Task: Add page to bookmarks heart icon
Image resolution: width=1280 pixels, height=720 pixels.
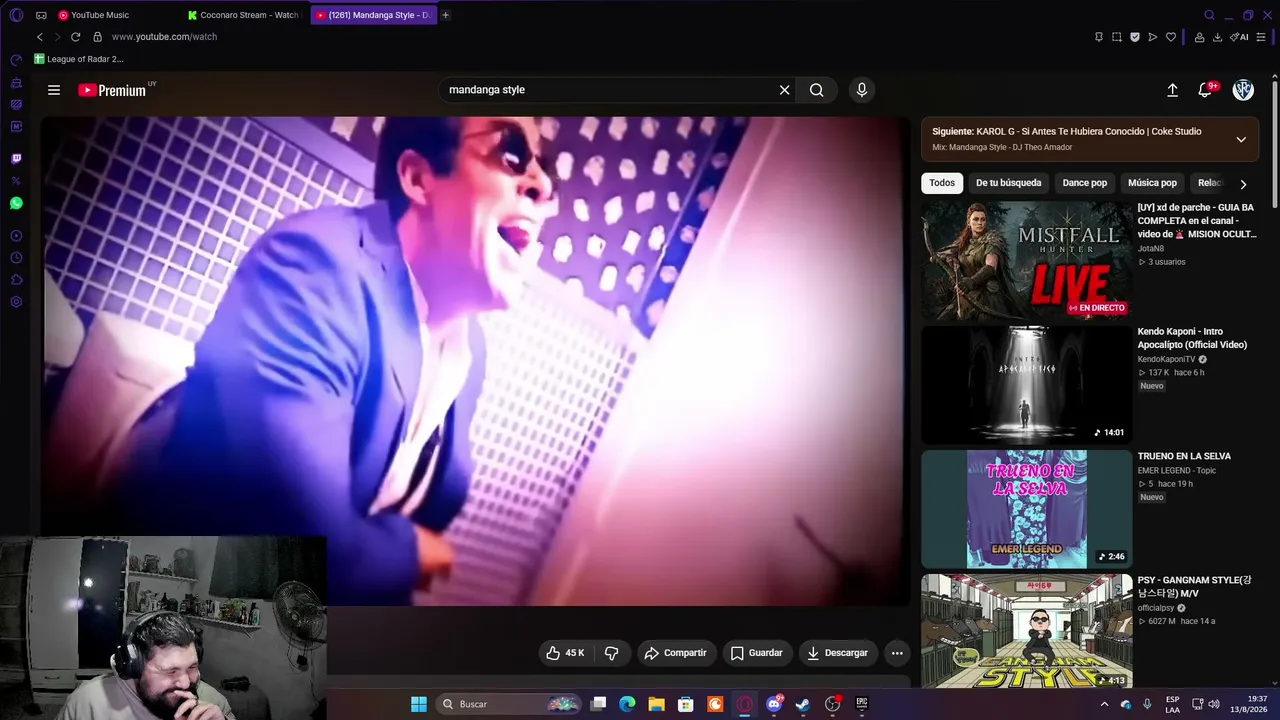Action: pos(1171,37)
